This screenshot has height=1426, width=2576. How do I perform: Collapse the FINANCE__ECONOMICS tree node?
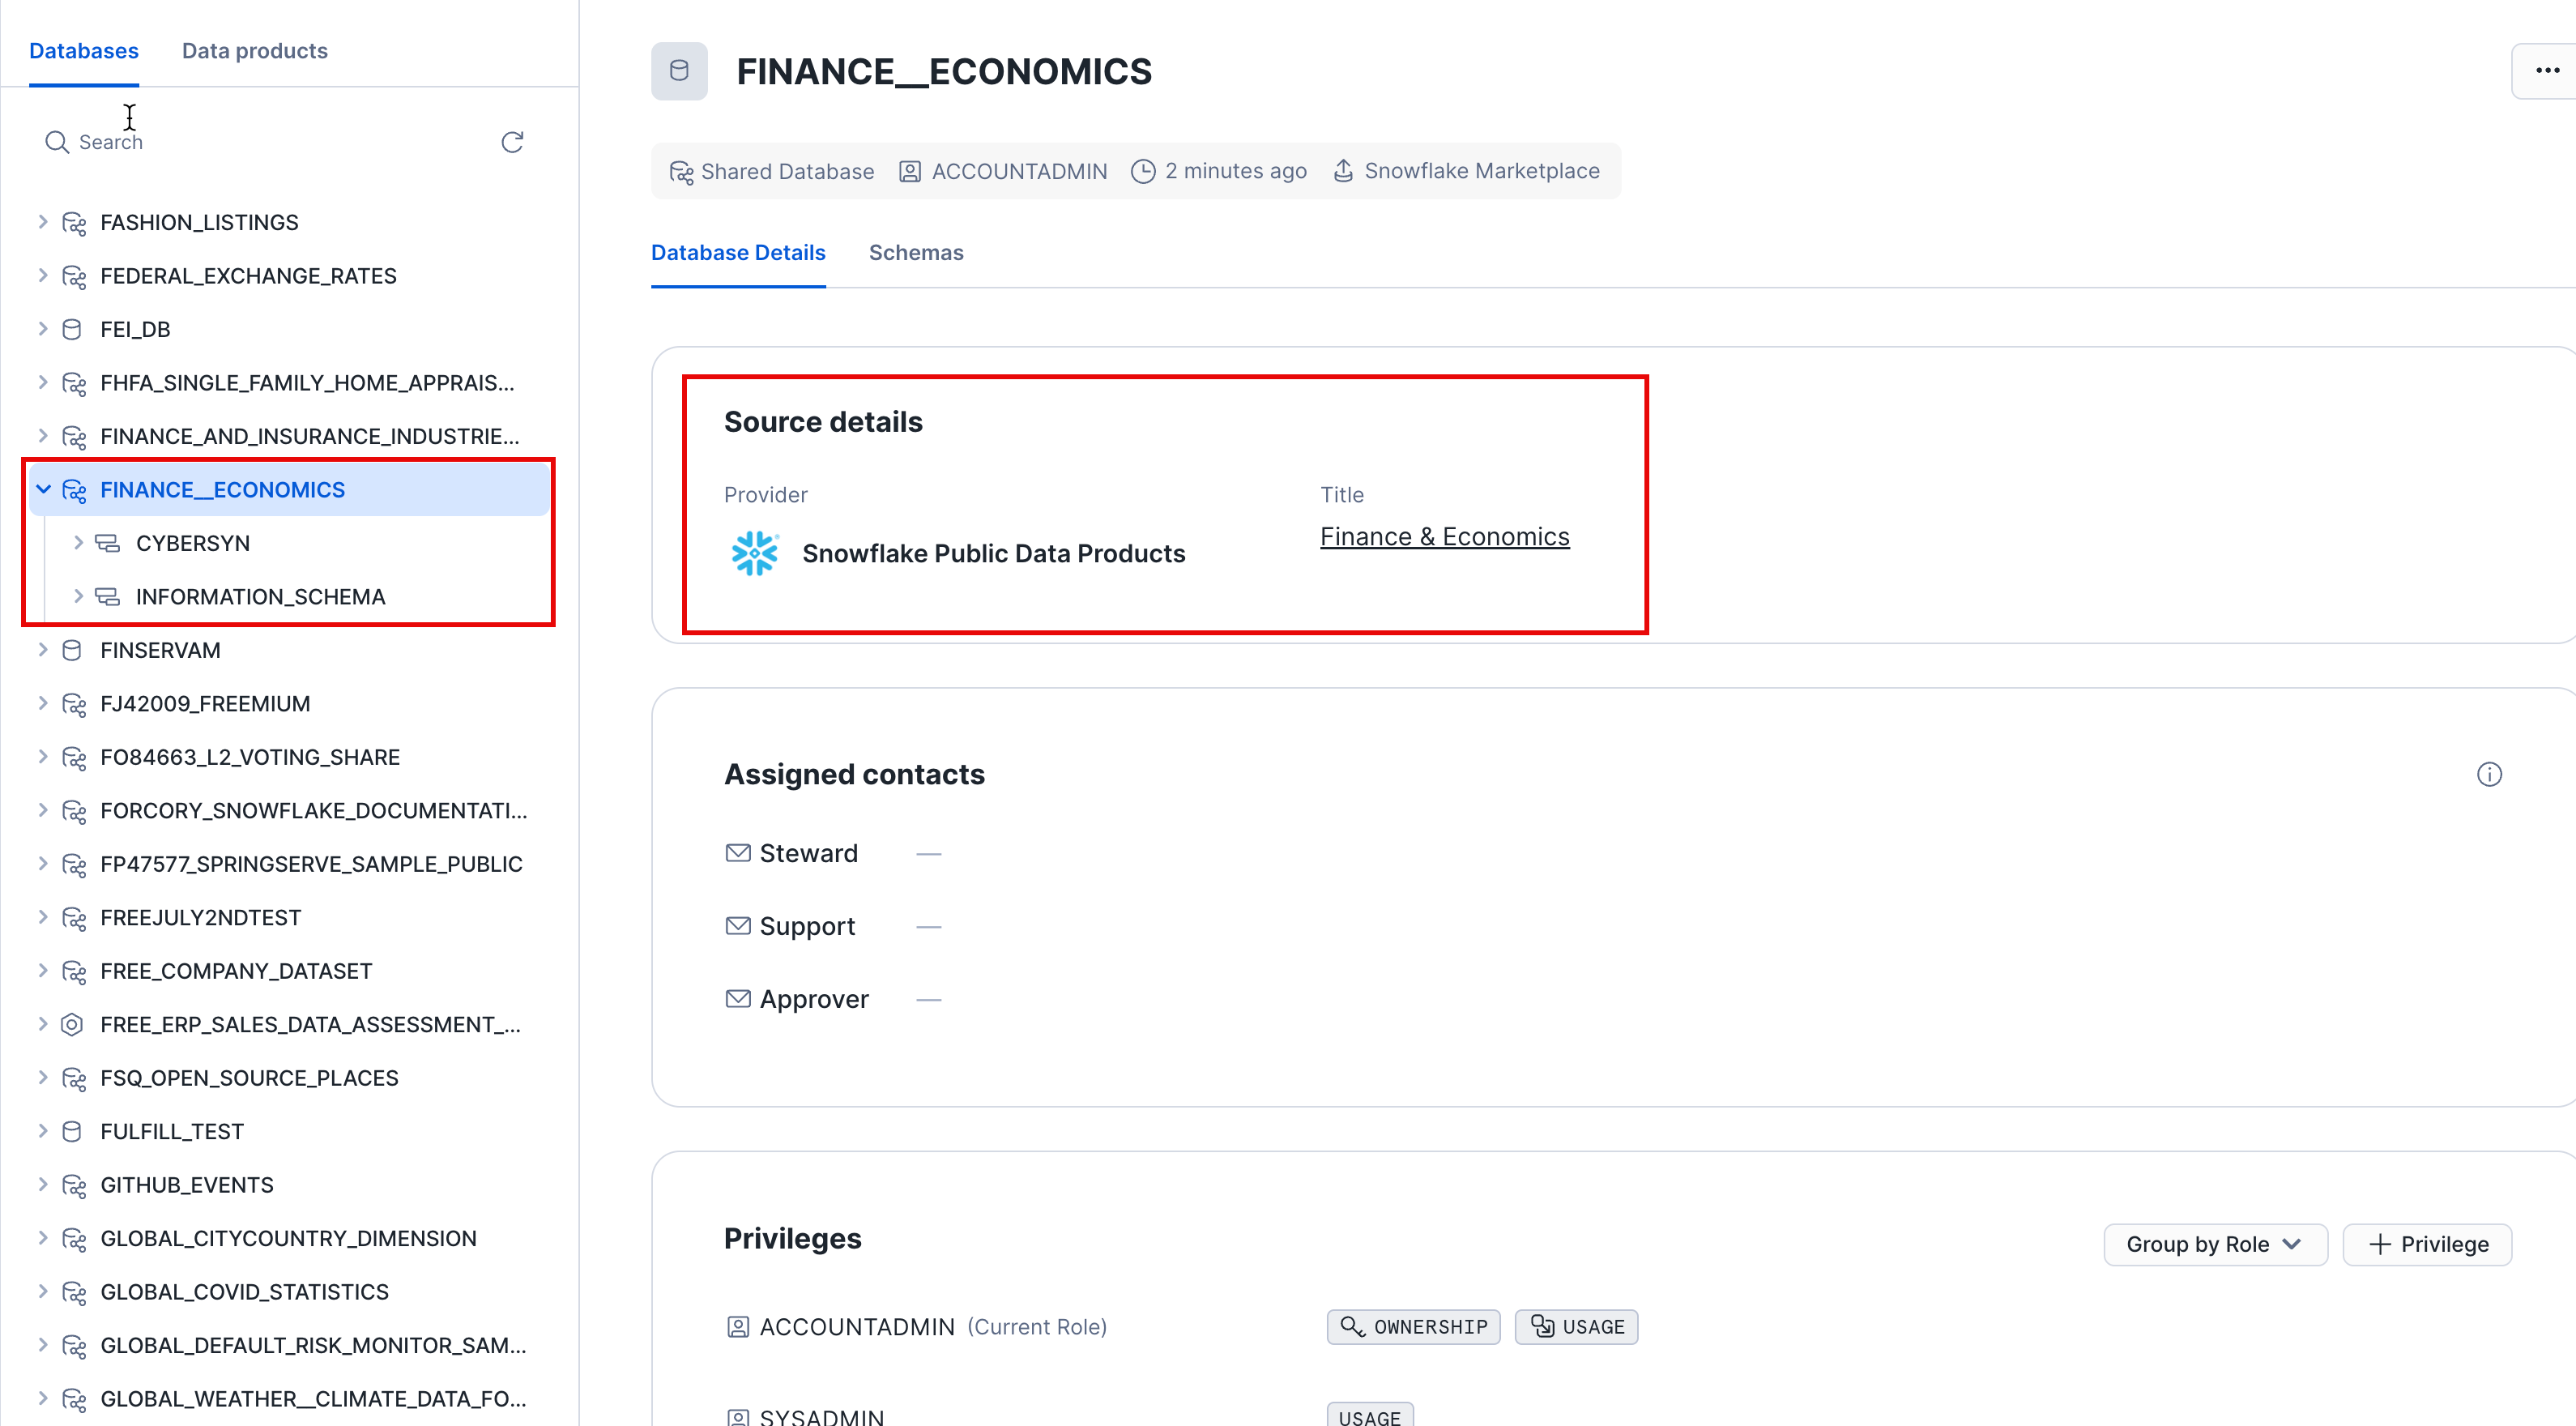(x=43, y=490)
